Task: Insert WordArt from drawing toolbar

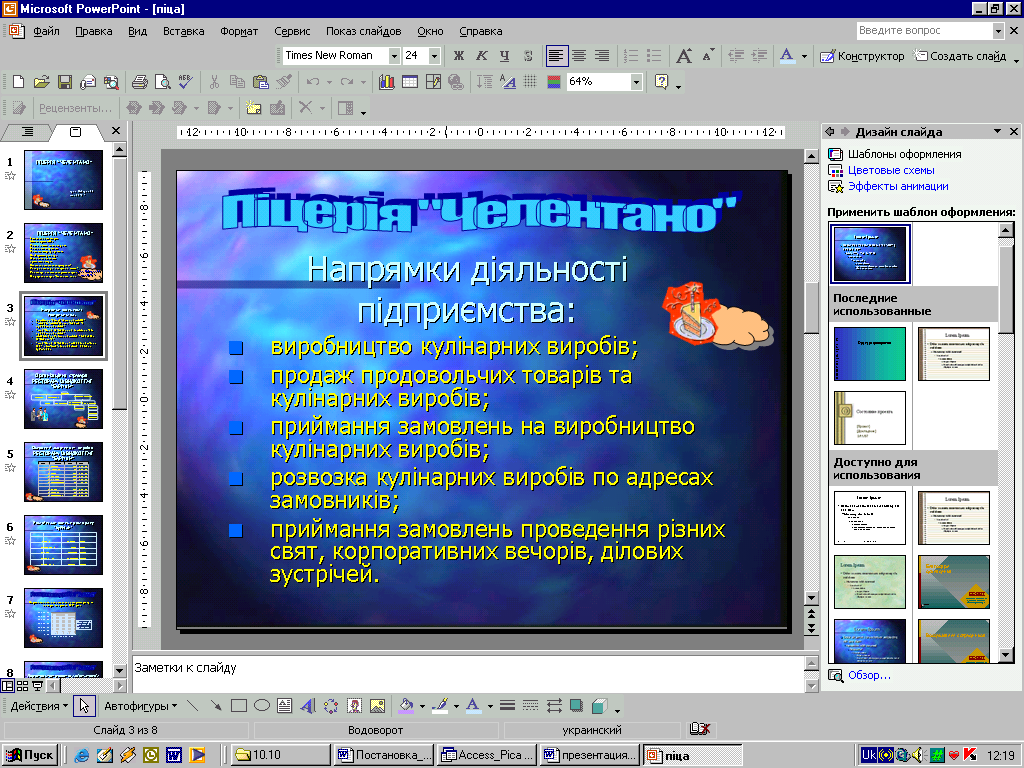Action: (x=308, y=706)
